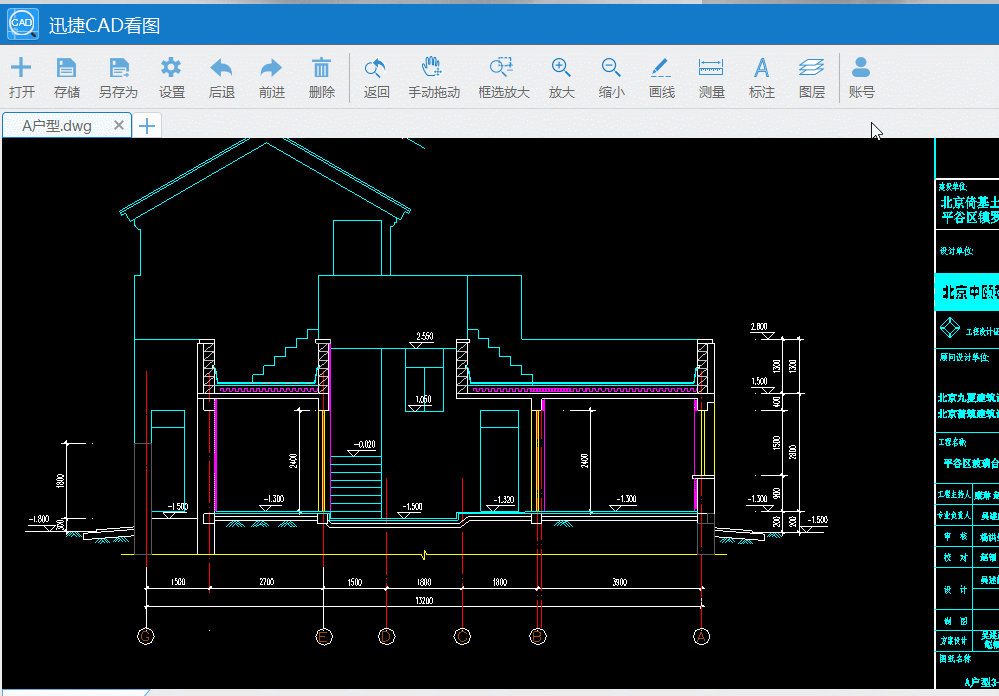The width and height of the screenshot is (999, 696).
Task: Select the 删除 delete tool
Action: tap(321, 77)
